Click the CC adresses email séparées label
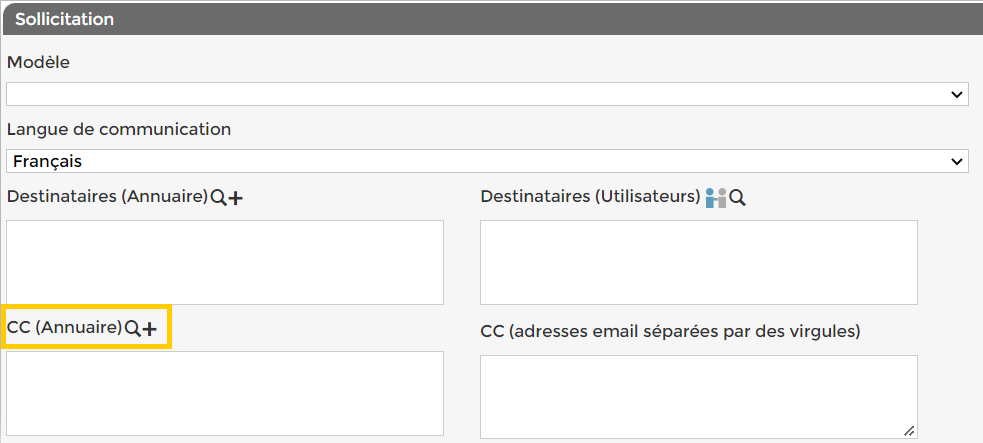 (x=670, y=330)
